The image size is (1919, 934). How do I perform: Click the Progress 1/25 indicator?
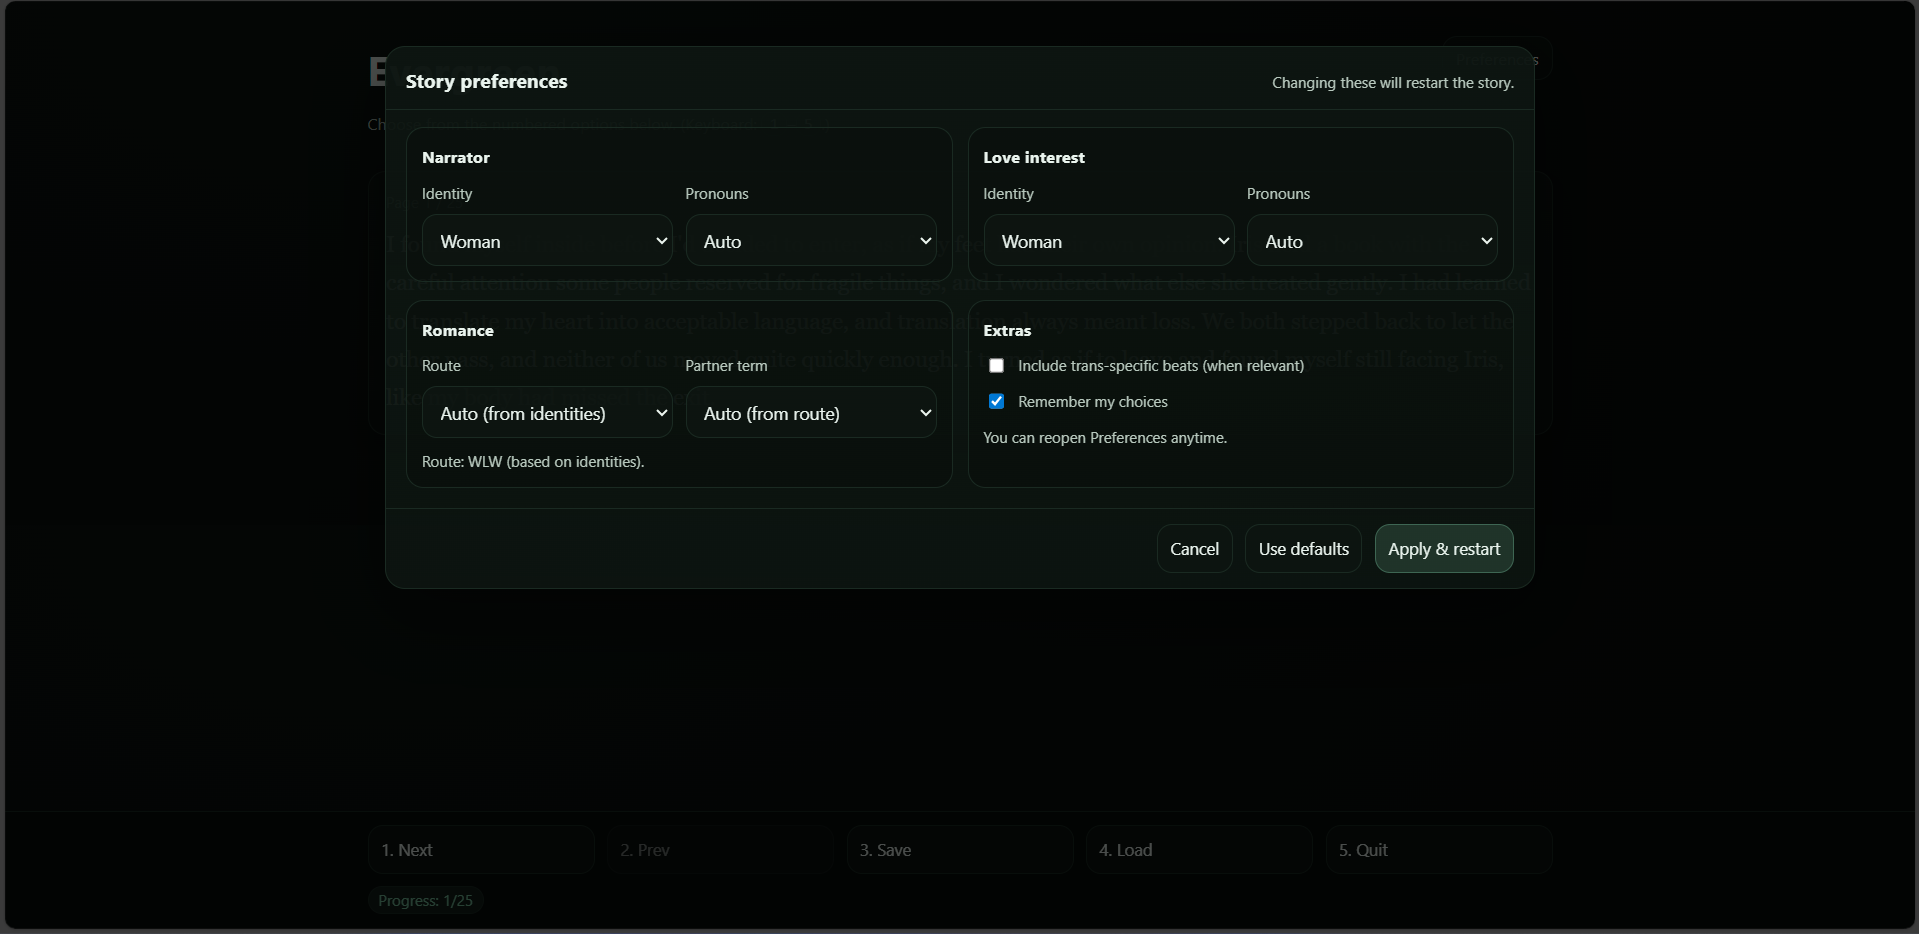tap(425, 900)
